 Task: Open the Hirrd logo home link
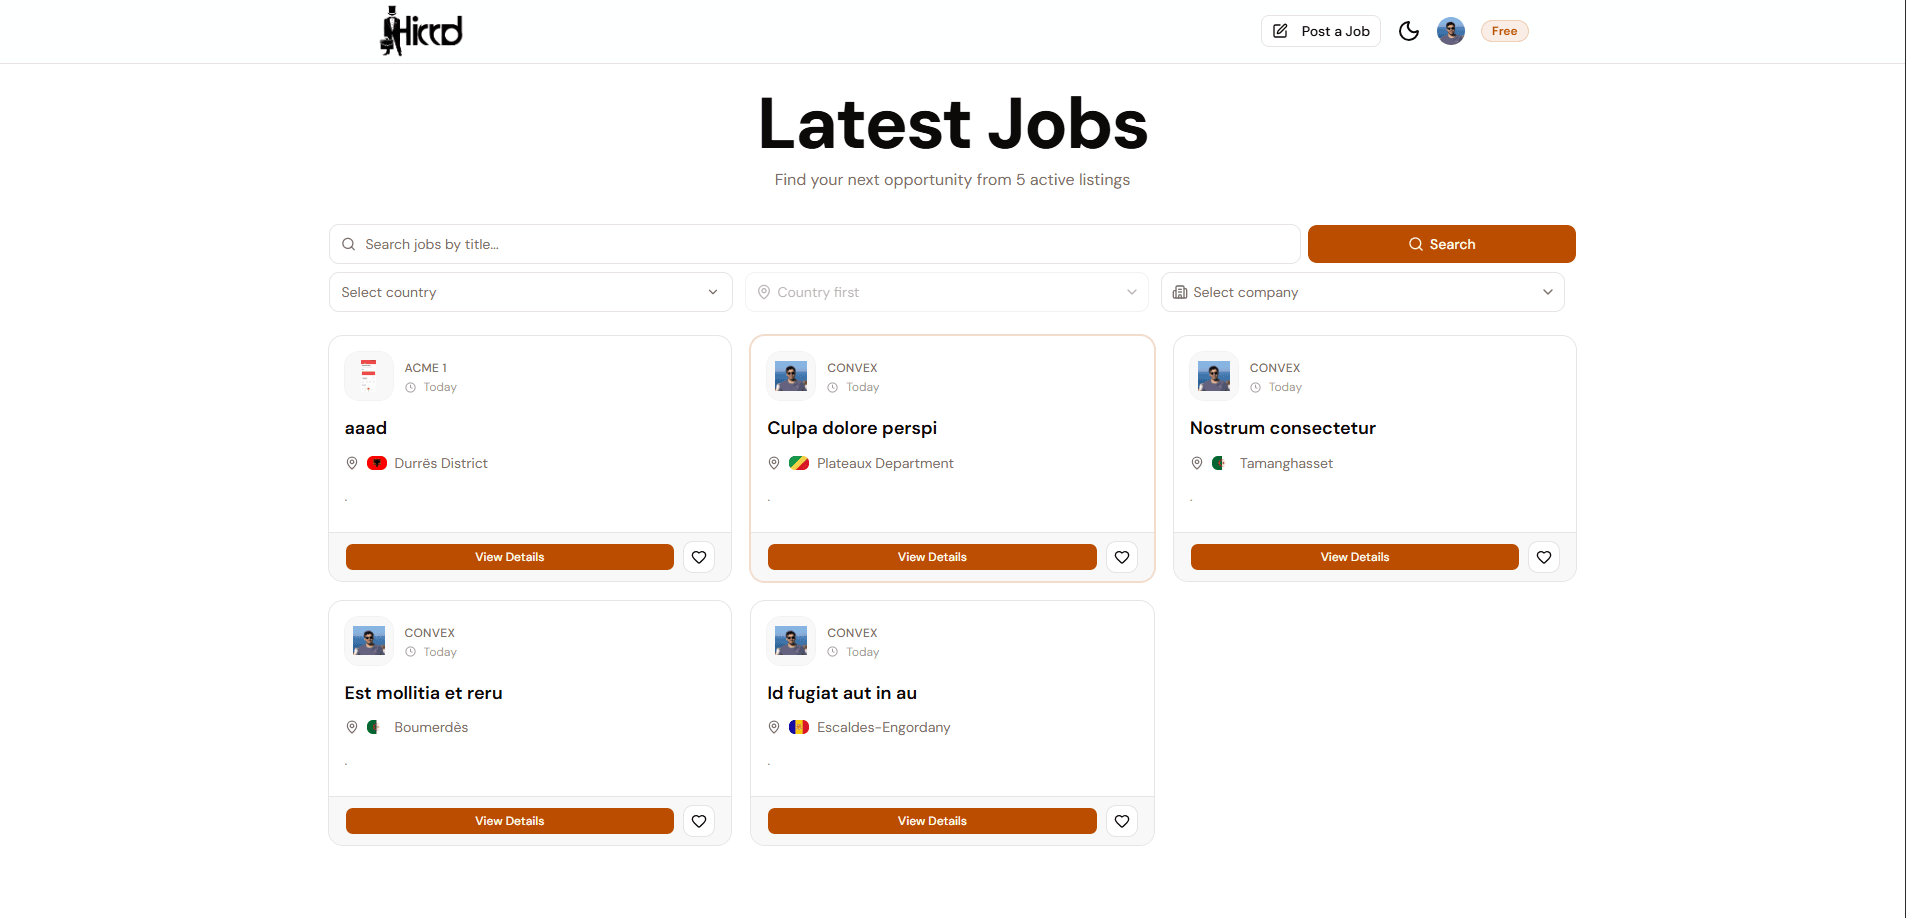[421, 31]
